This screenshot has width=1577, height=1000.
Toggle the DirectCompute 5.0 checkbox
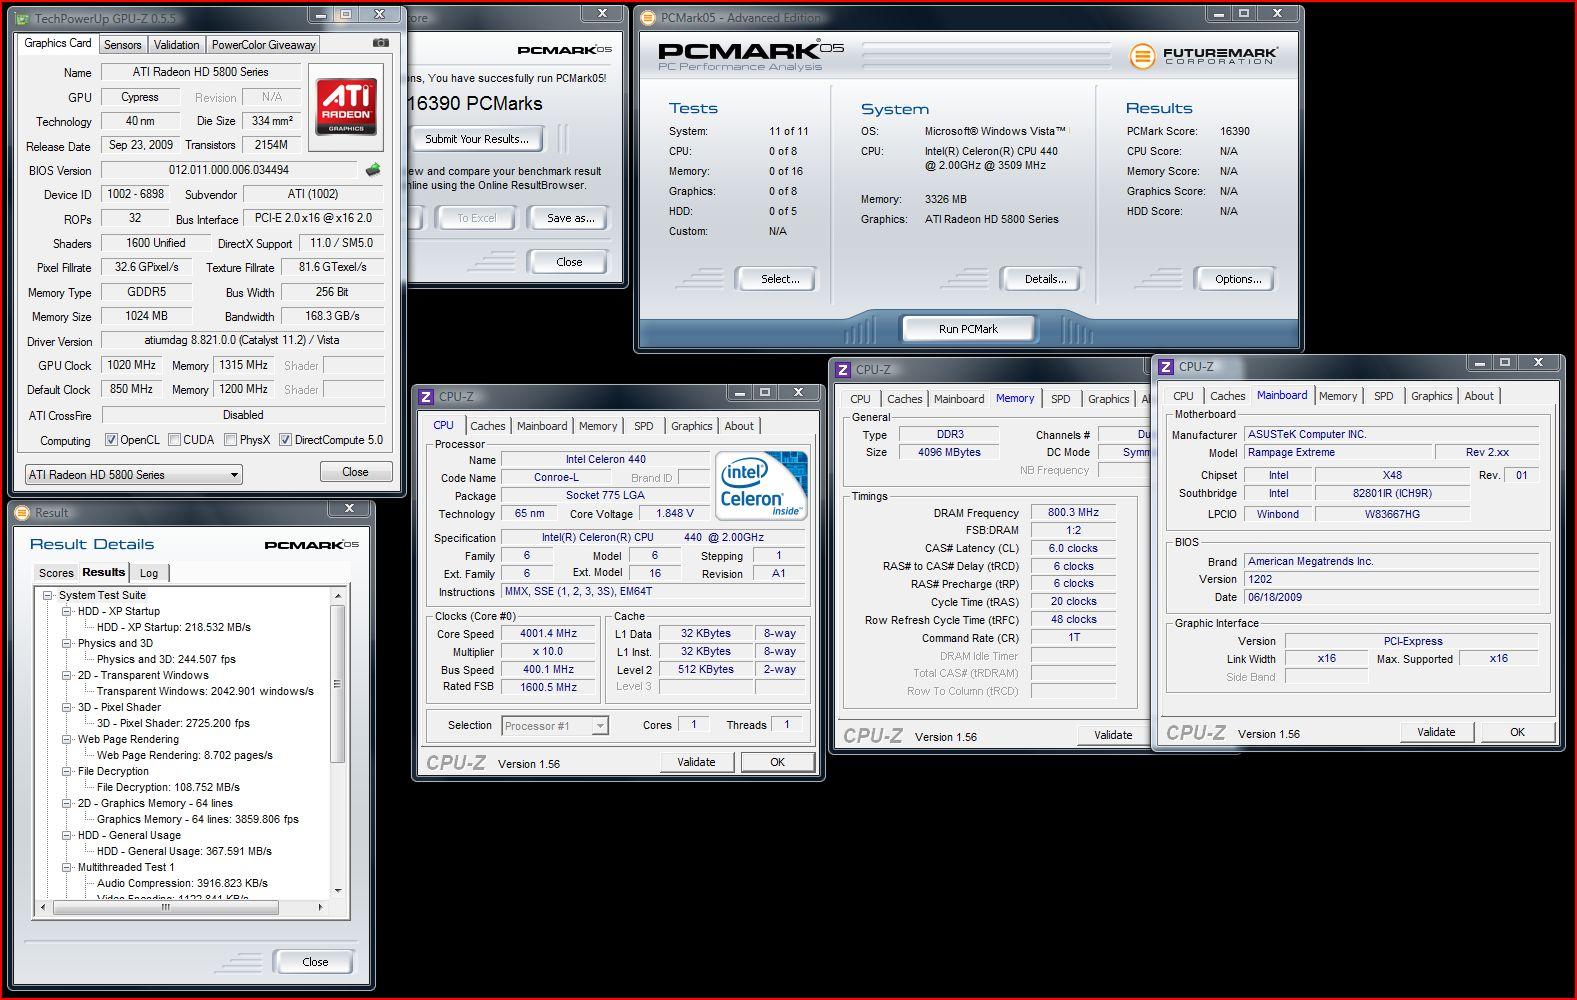285,439
